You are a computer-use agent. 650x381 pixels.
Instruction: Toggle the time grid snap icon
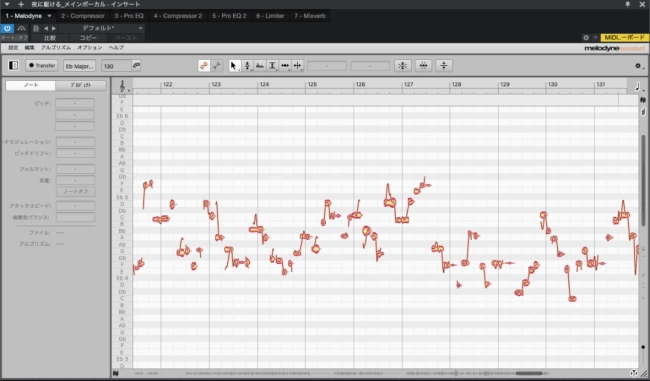point(217,66)
